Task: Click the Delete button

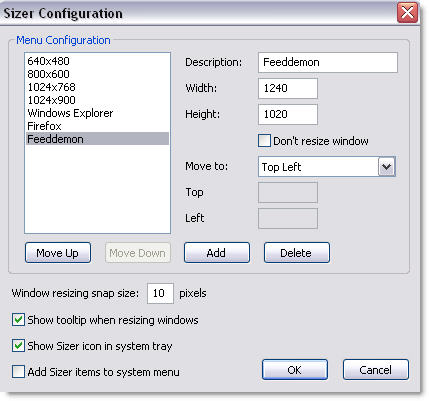Action: 297,253
